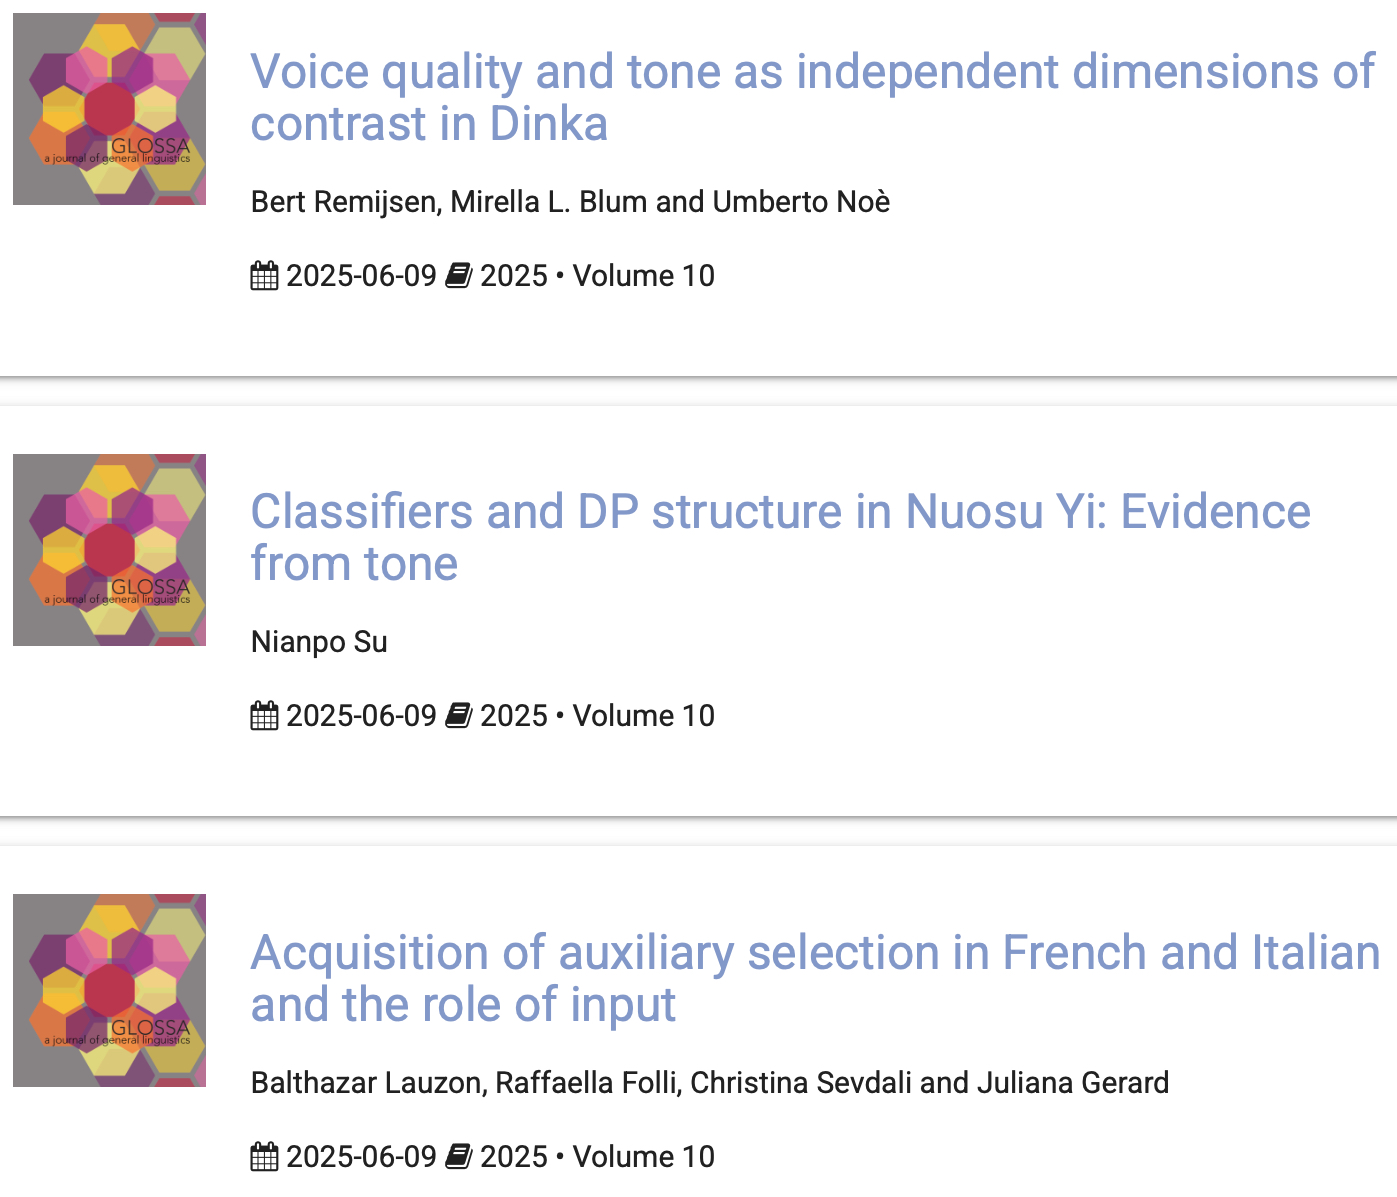The image size is (1397, 1197).
Task: Click the calendar icon for the auxiliary selection article
Action: [264, 1157]
